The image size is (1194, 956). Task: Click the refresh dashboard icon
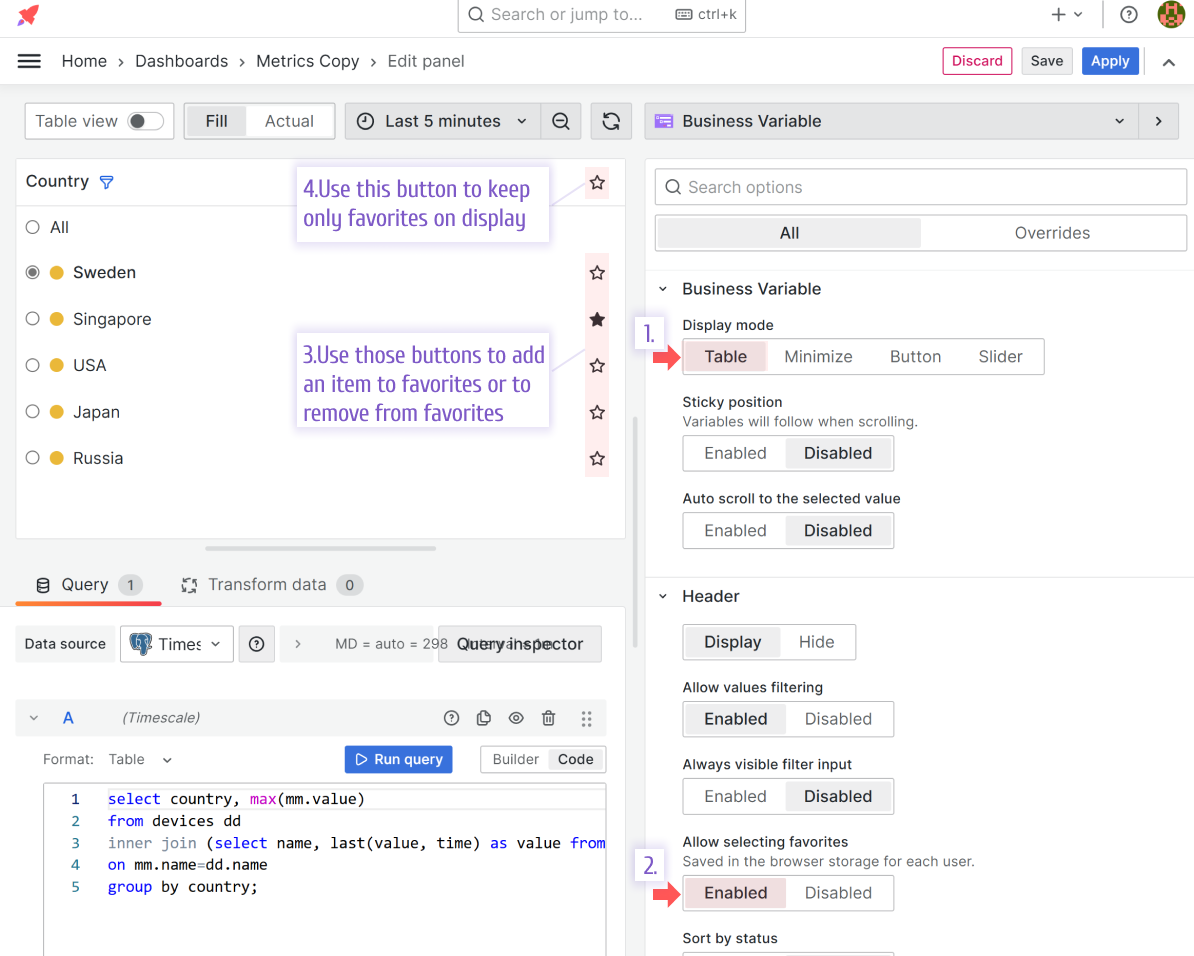(x=611, y=121)
